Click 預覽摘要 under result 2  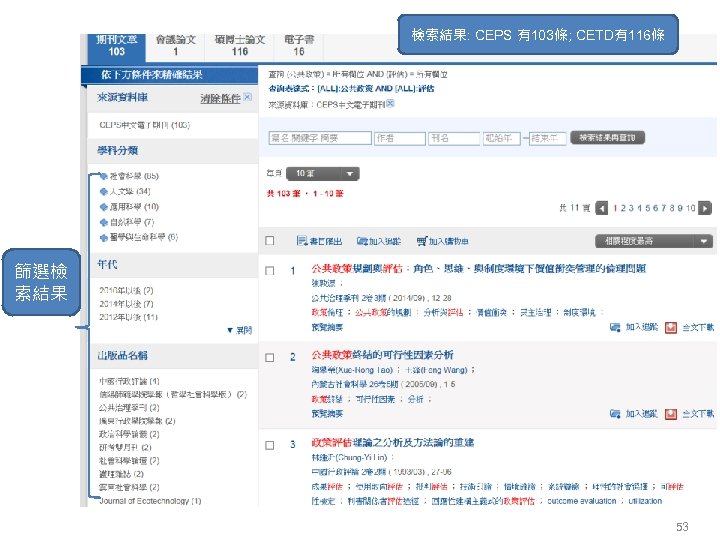(x=327, y=414)
